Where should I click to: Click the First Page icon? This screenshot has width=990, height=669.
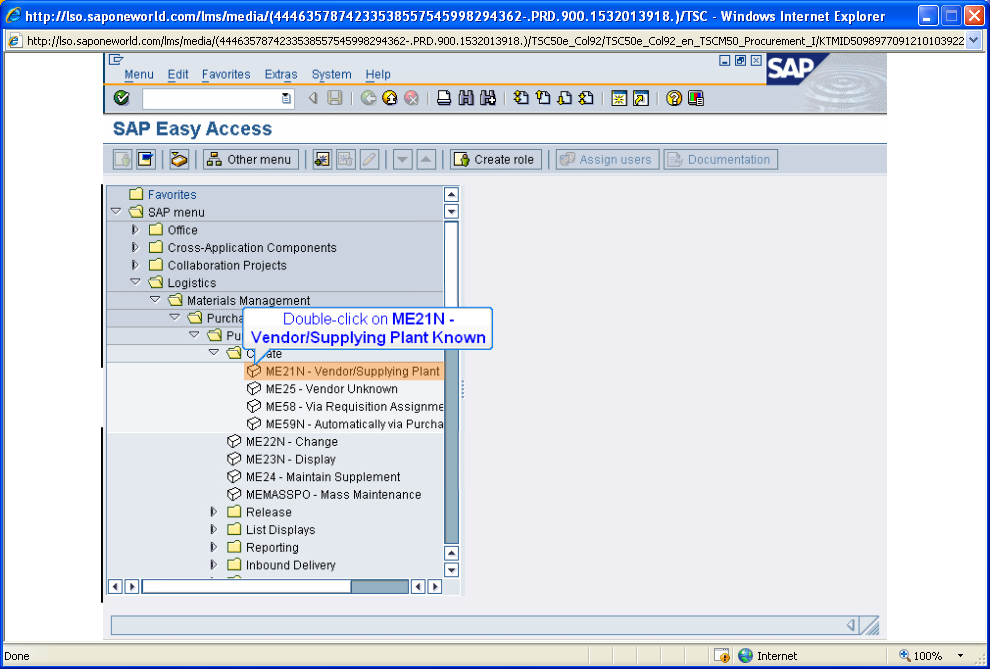click(521, 98)
